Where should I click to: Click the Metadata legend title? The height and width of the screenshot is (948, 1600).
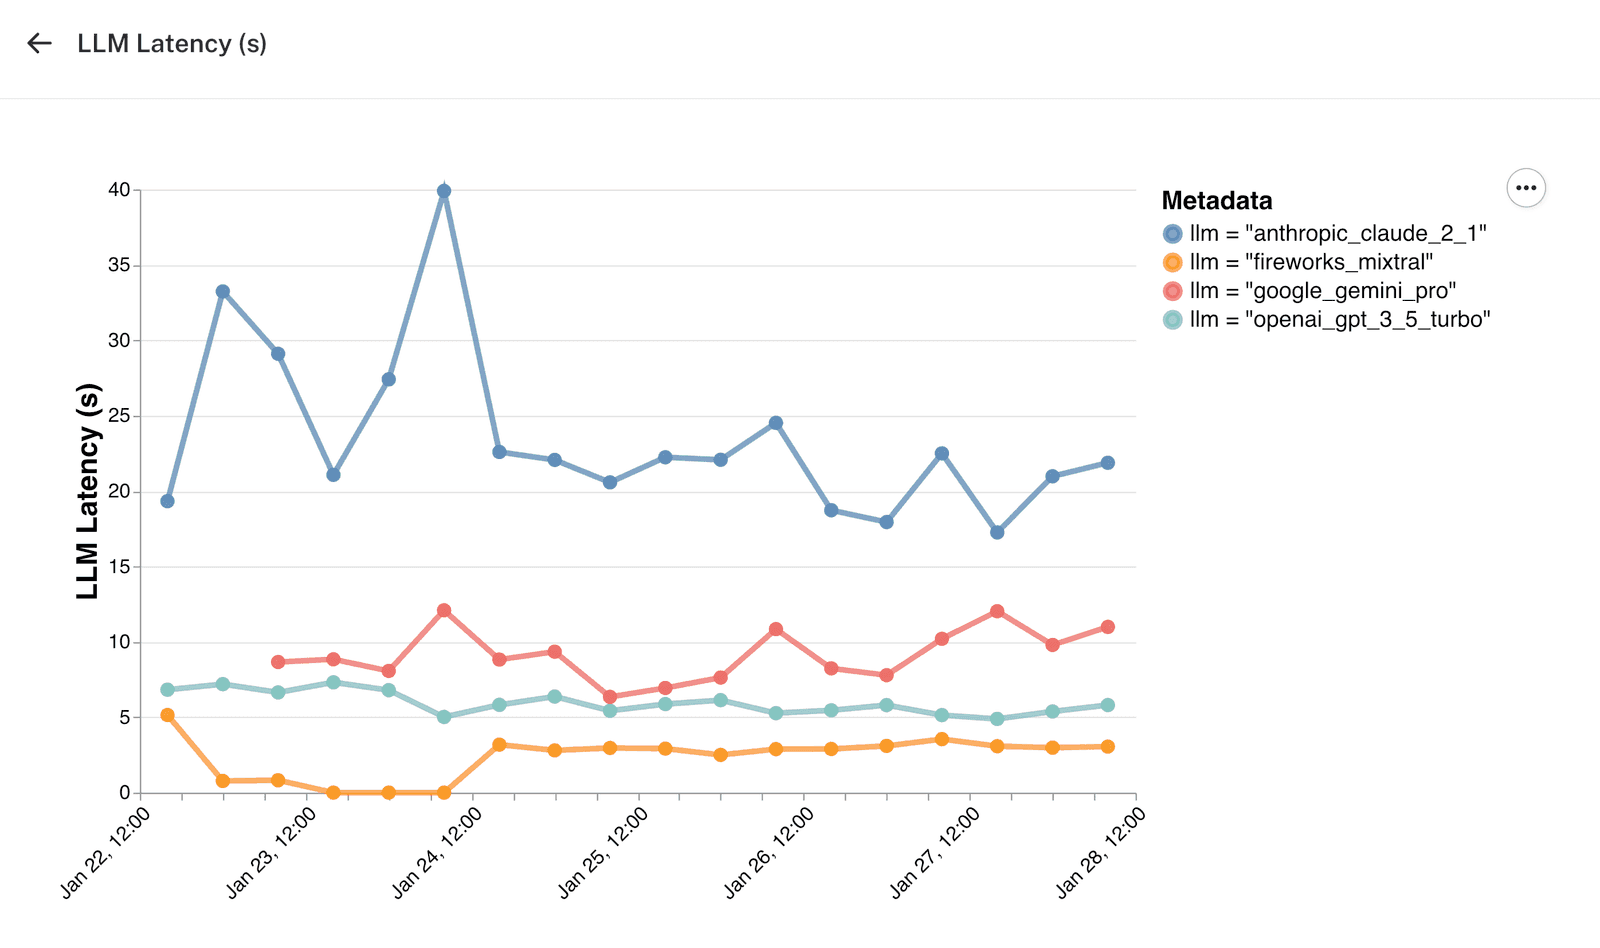[1217, 201]
